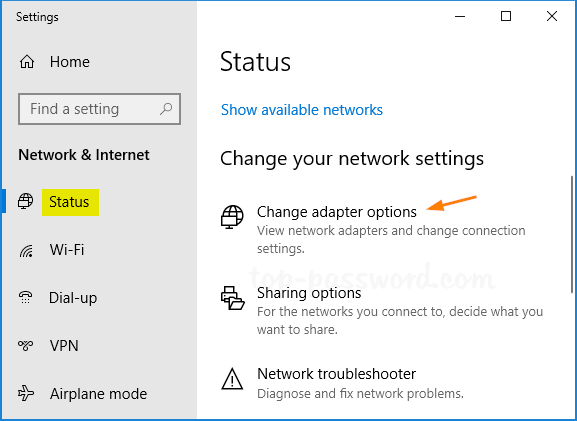
Task: Click the VPN icon in sidebar
Action: 25,345
